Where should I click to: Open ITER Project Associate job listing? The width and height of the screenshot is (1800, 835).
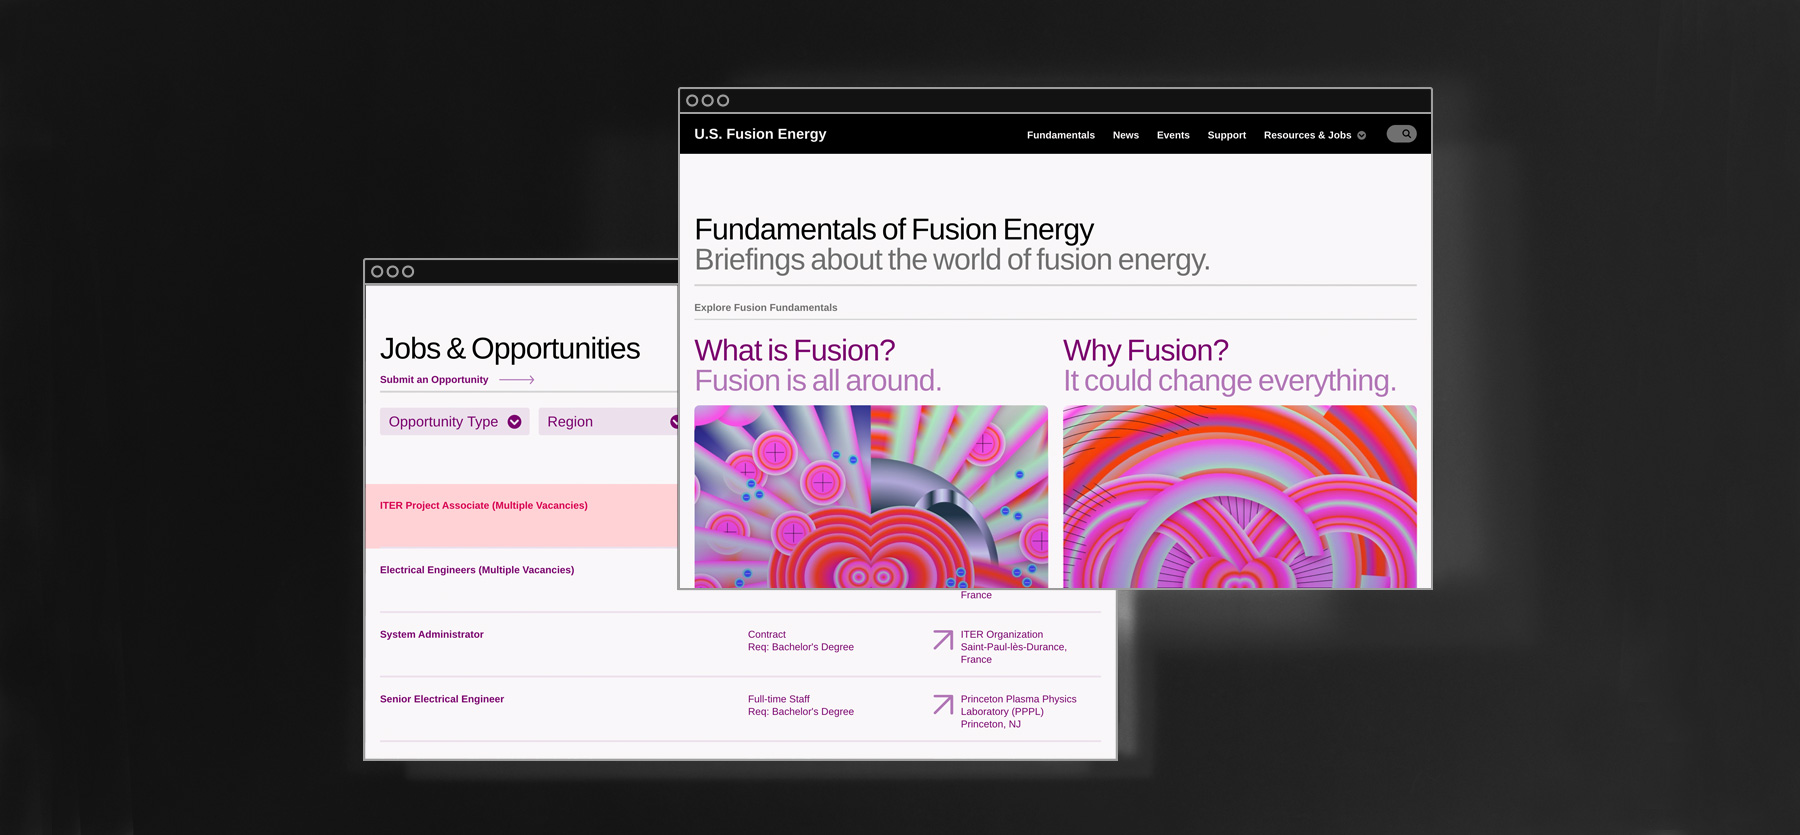pyautogui.click(x=483, y=506)
